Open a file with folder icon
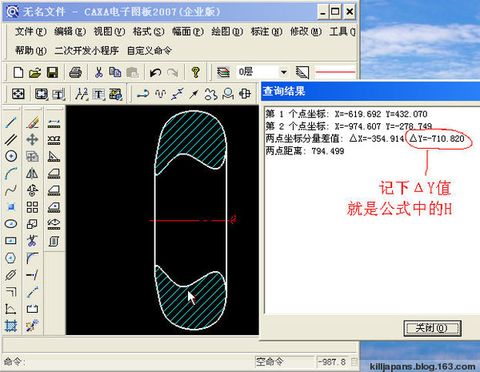 tap(35, 72)
